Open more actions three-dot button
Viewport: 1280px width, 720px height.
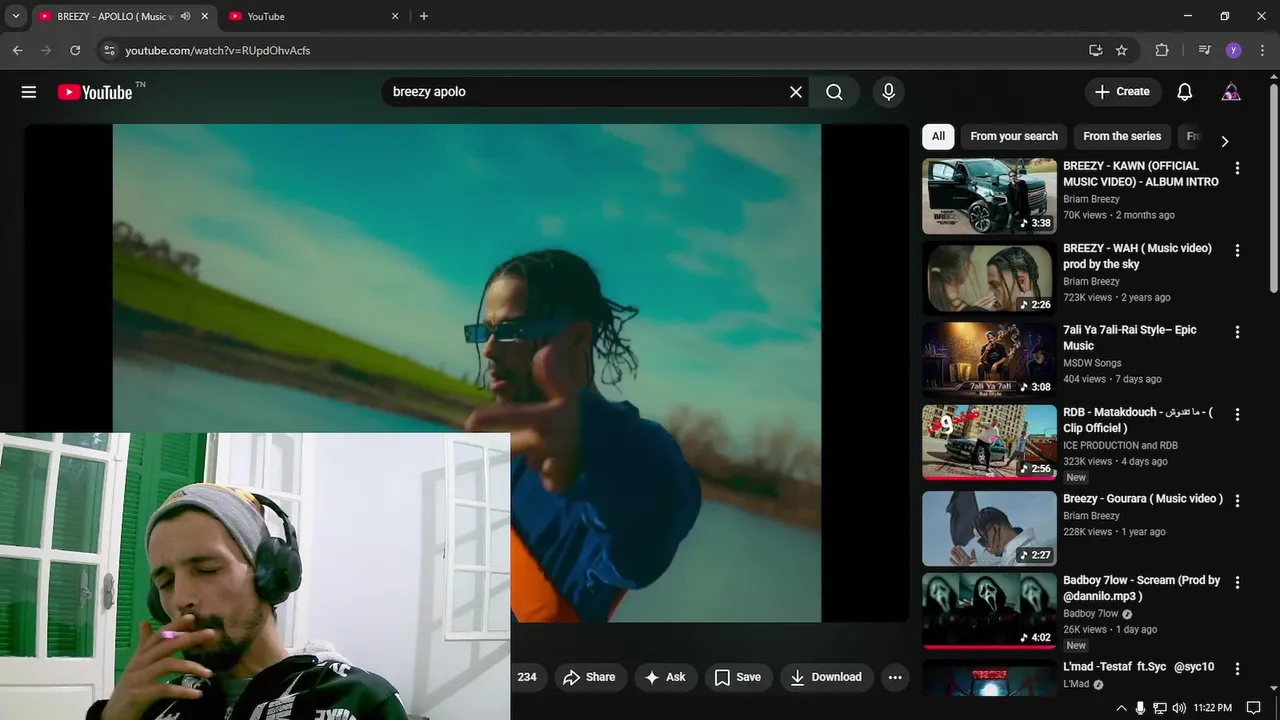pyautogui.click(x=895, y=677)
